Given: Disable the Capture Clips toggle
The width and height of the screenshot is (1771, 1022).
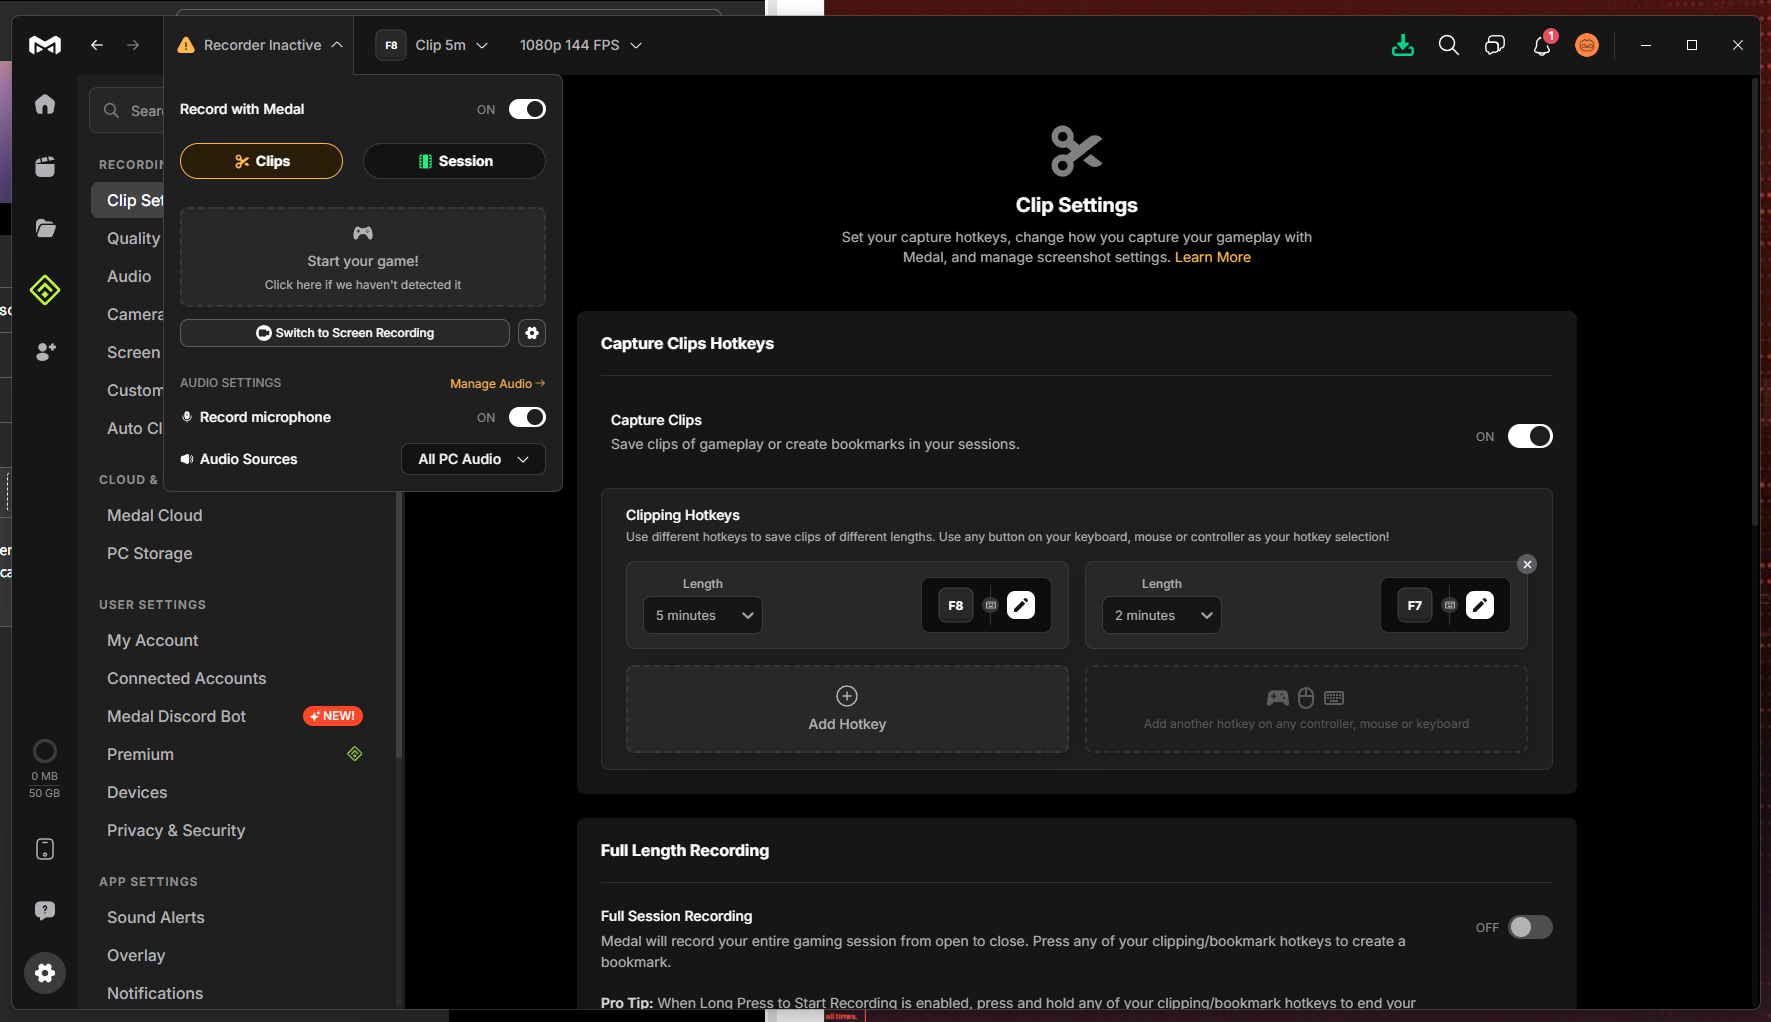Looking at the screenshot, I should (1530, 436).
